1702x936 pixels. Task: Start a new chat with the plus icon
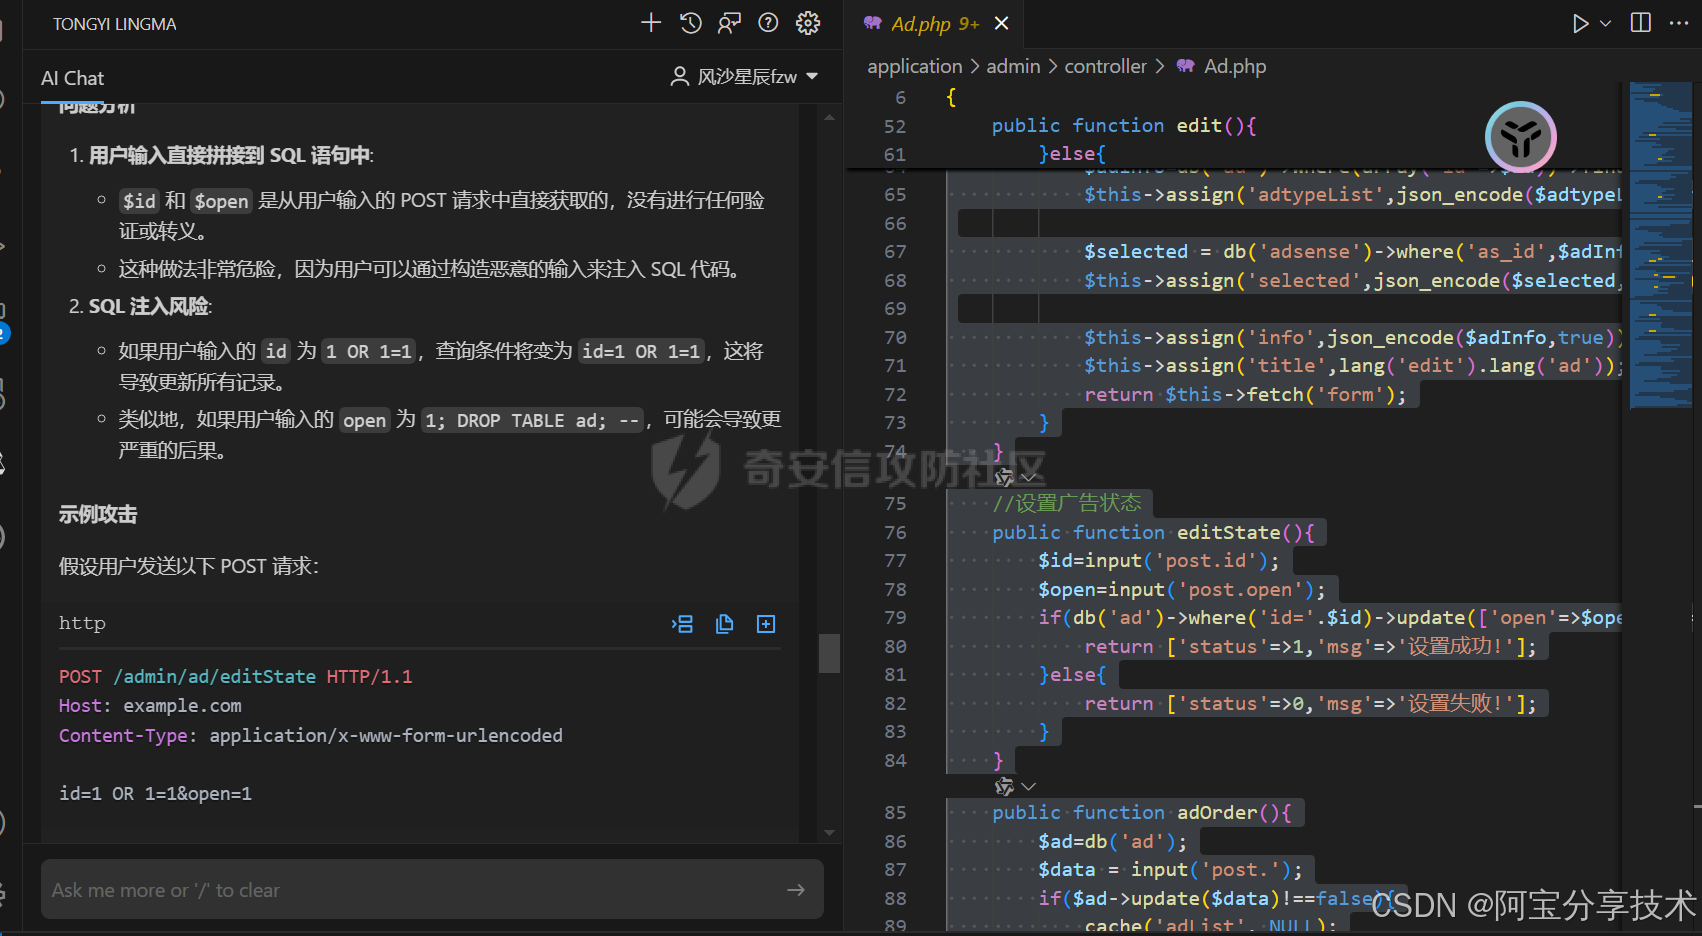(651, 23)
